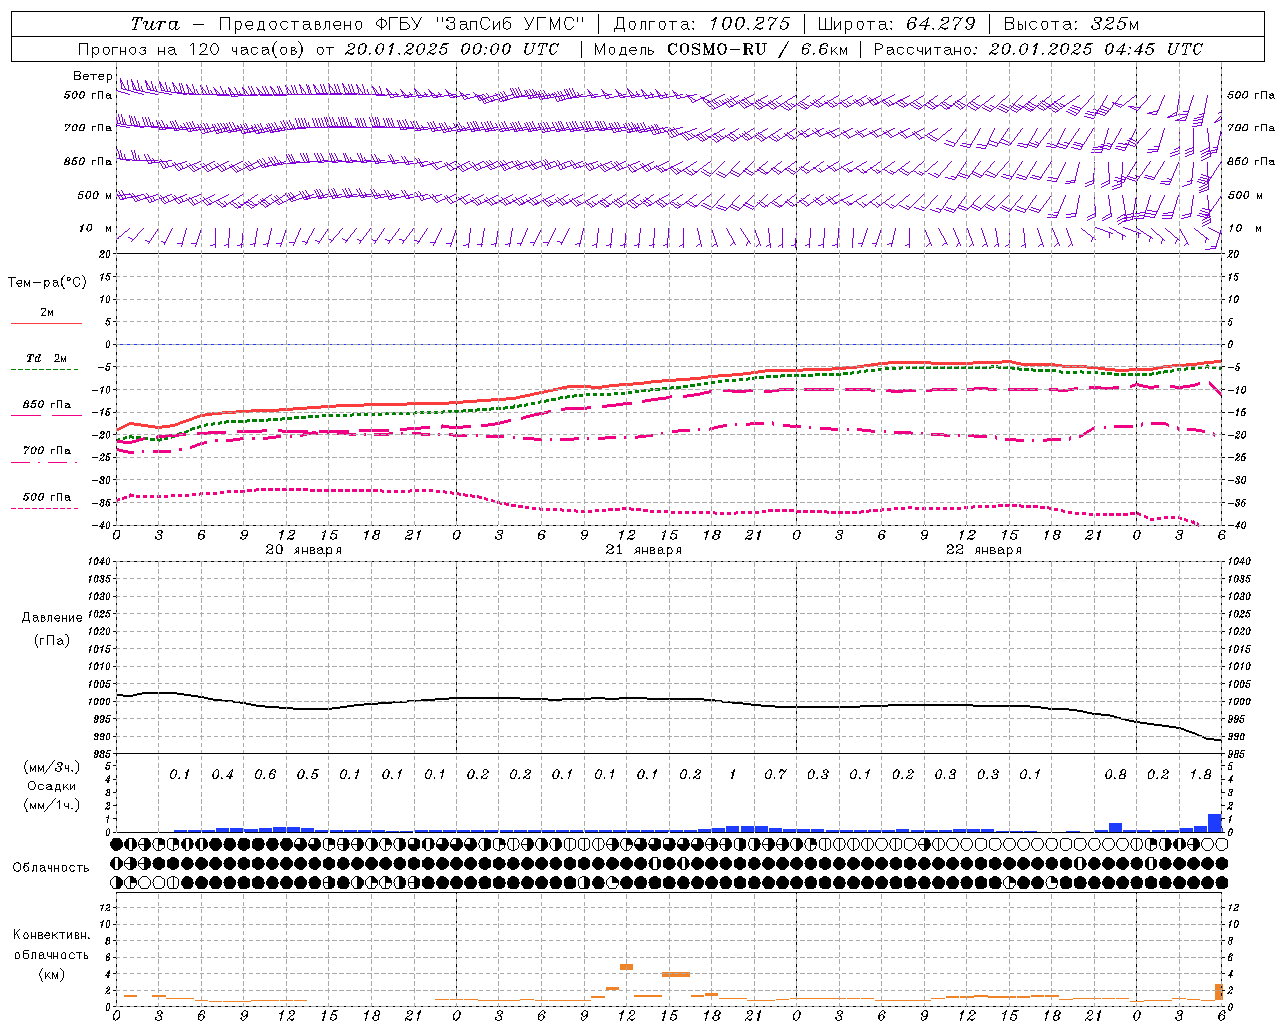Click the "(мм/1ч.)" hourly precipitation unit label
The width and height of the screenshot is (1280, 1024).
[x=52, y=805]
